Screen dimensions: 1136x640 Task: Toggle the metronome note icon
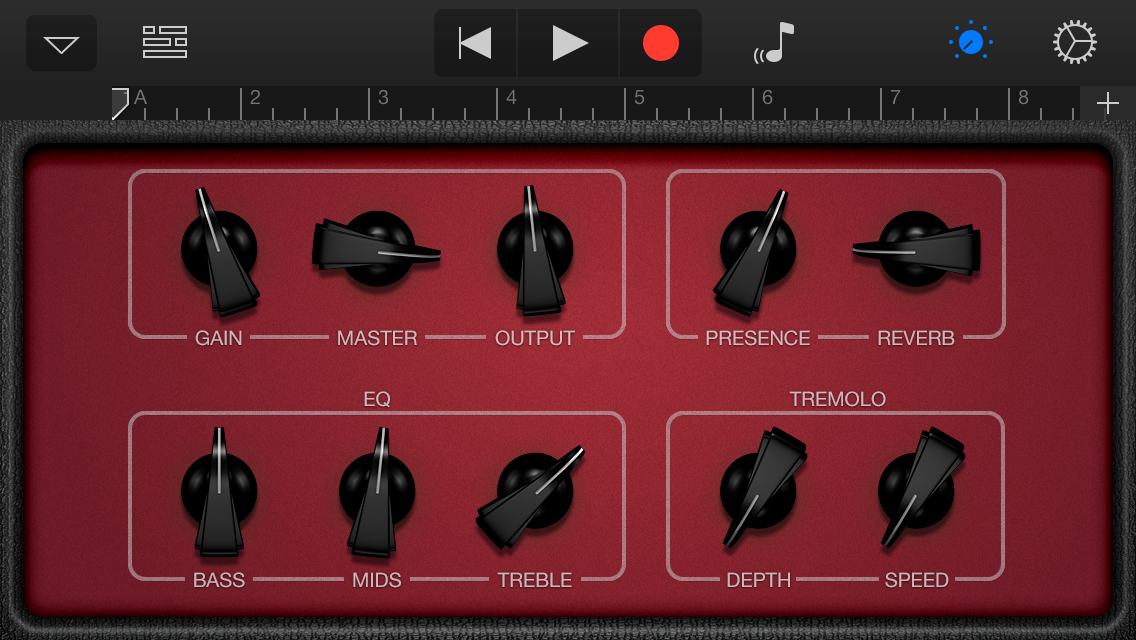(774, 42)
